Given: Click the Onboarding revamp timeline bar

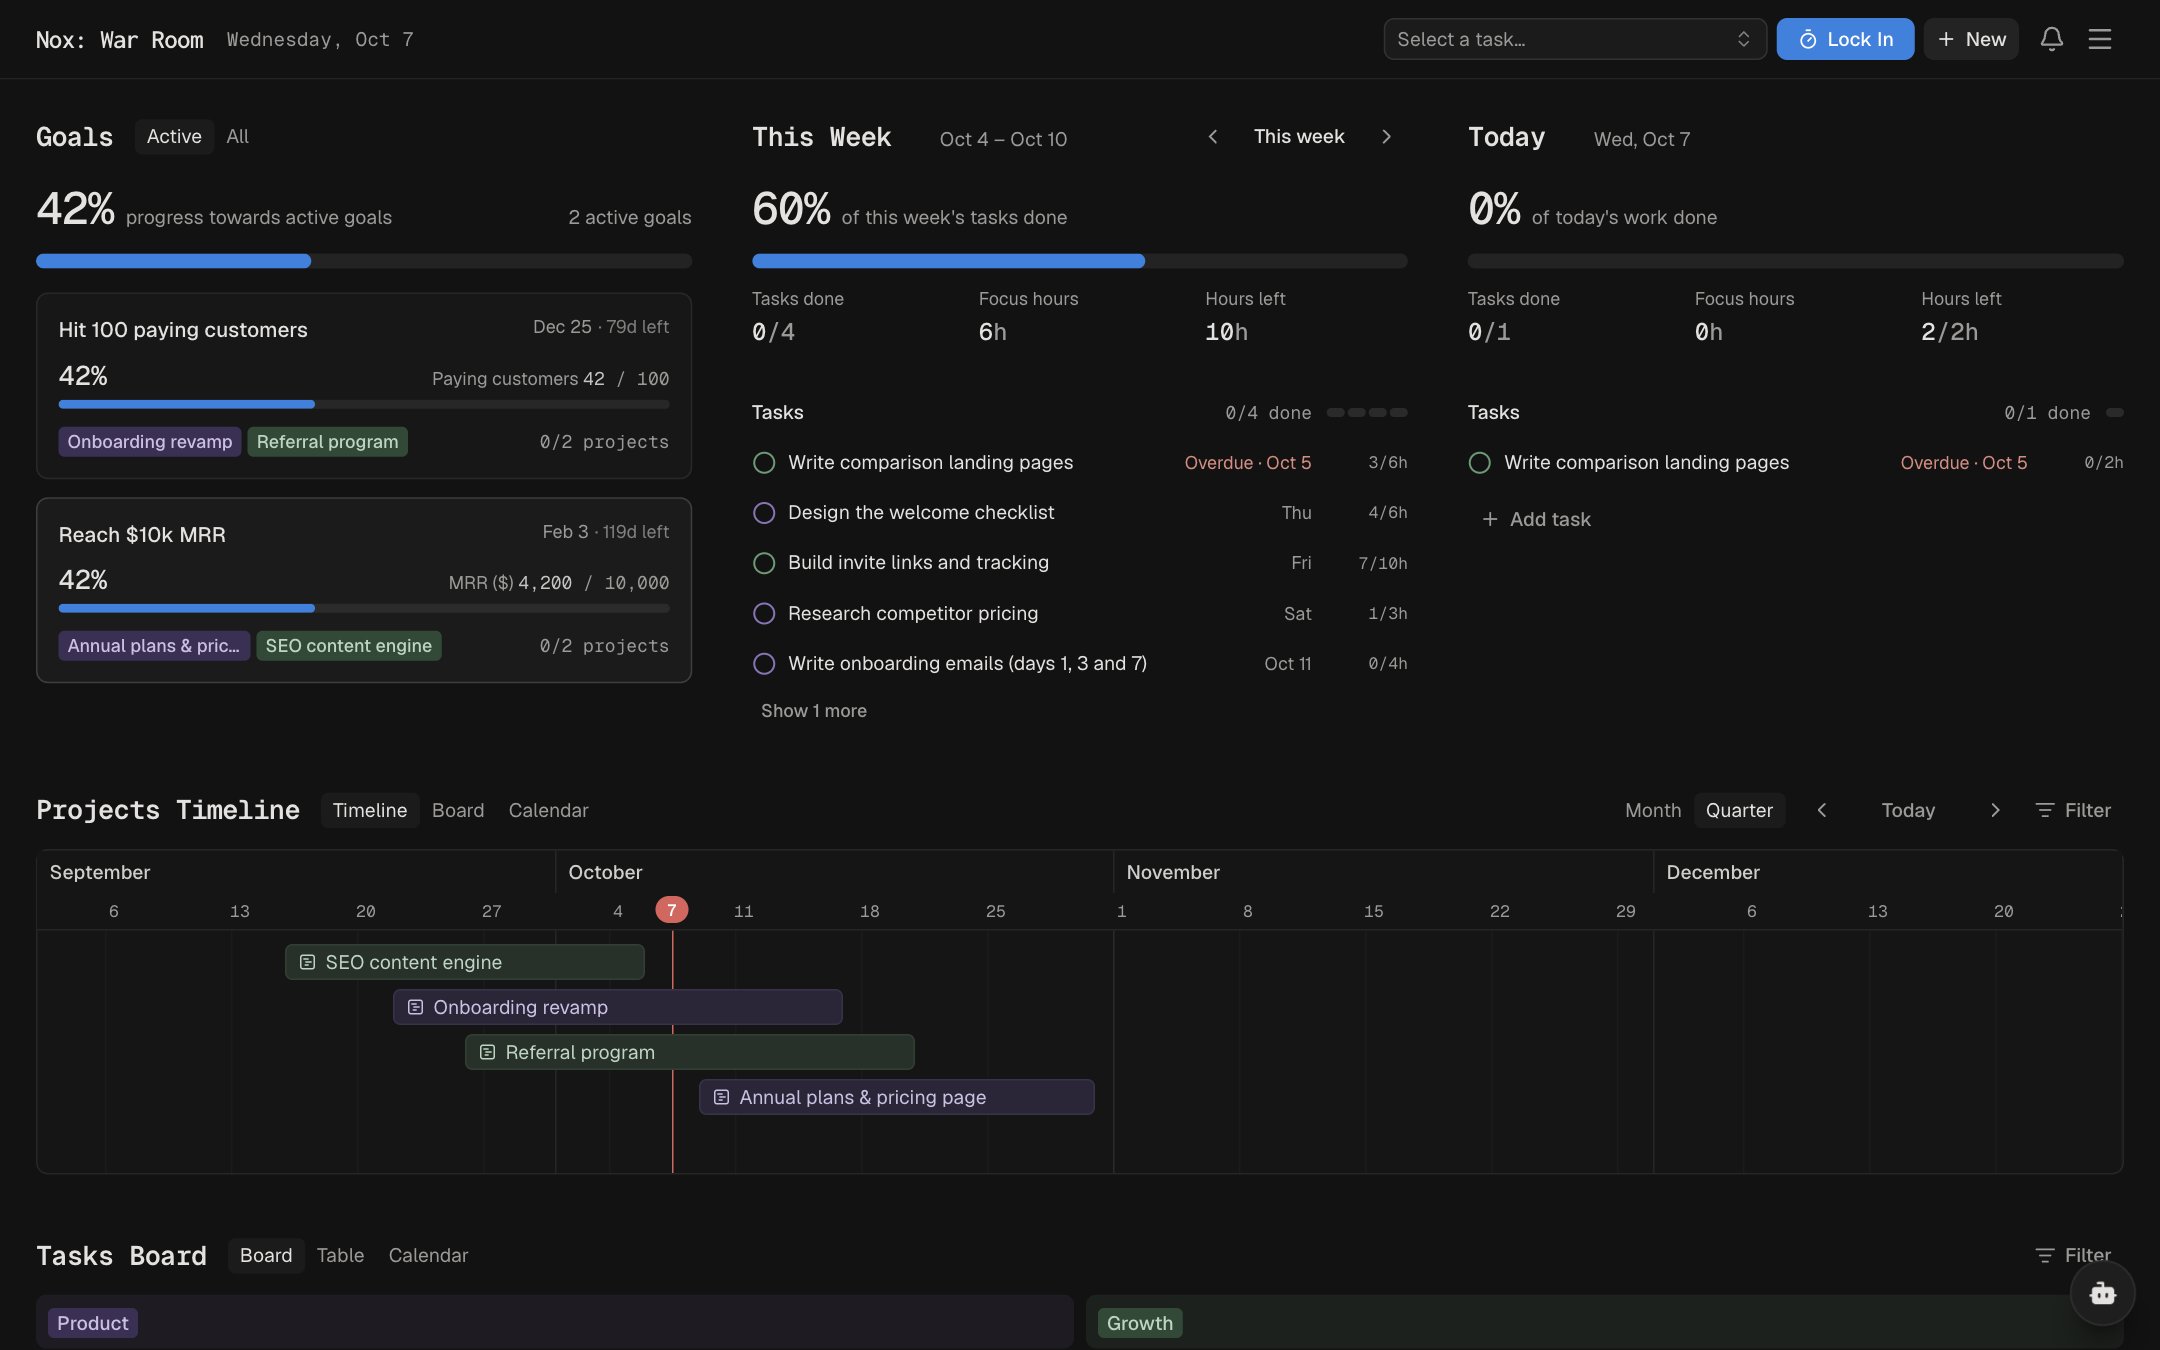Looking at the screenshot, I should pos(618,1007).
